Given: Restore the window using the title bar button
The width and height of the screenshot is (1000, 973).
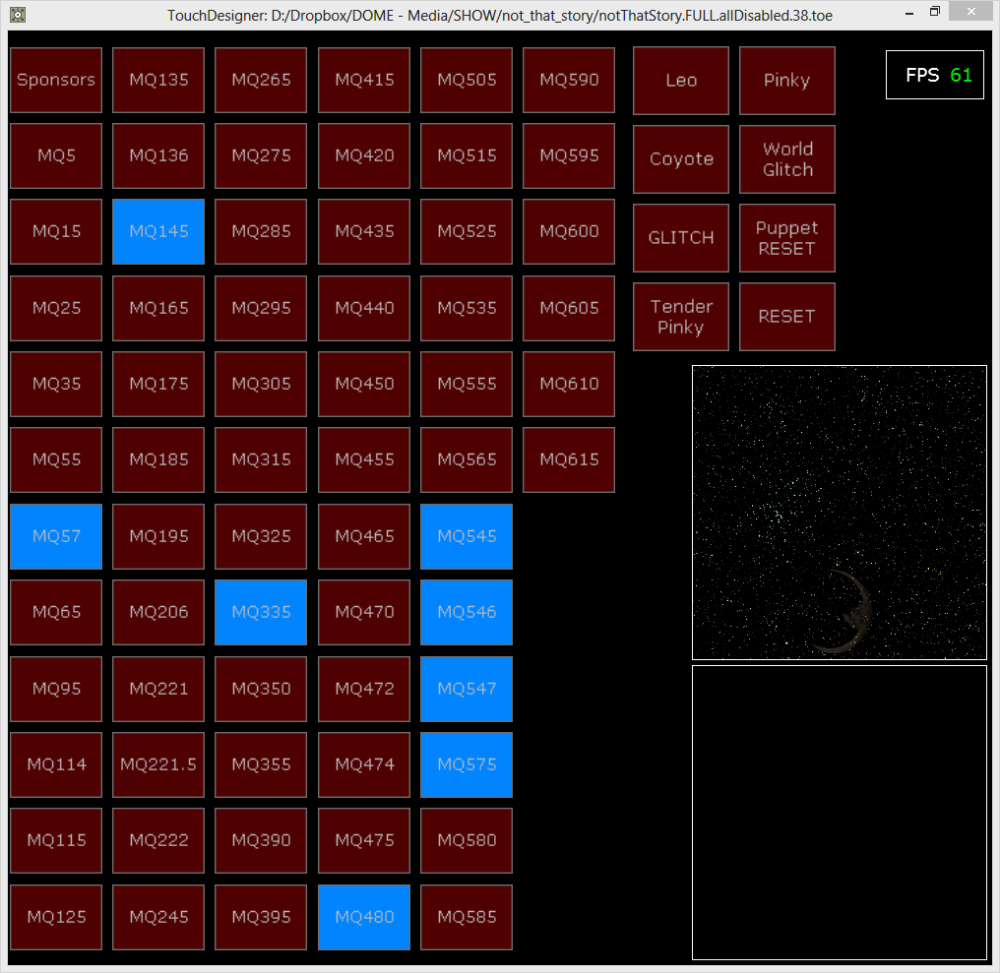Looking at the screenshot, I should (935, 12).
